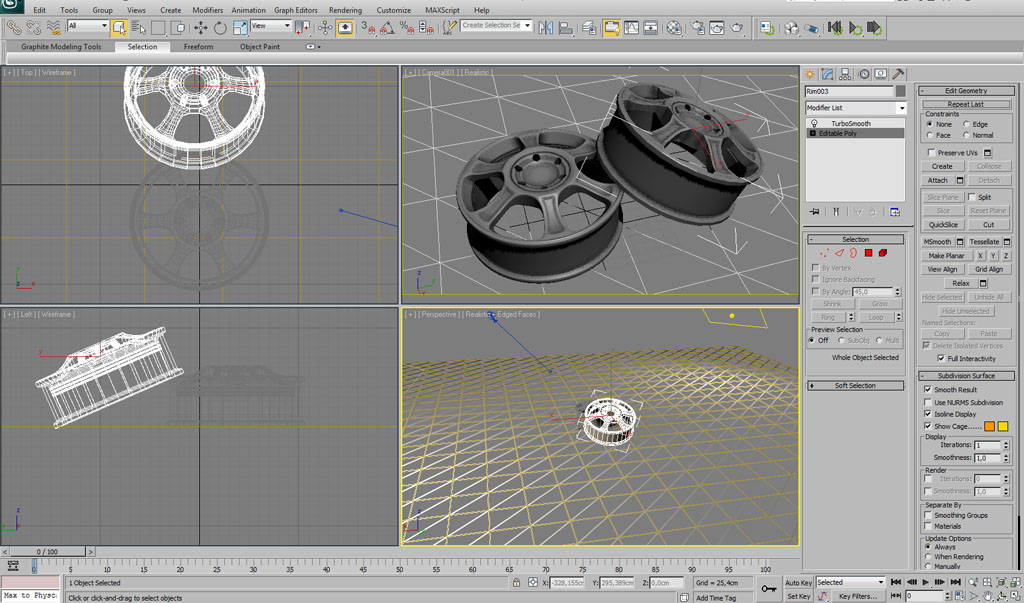Activate the Select and Rotate tool
Viewport: 1024px width, 603px height.
coord(220,27)
